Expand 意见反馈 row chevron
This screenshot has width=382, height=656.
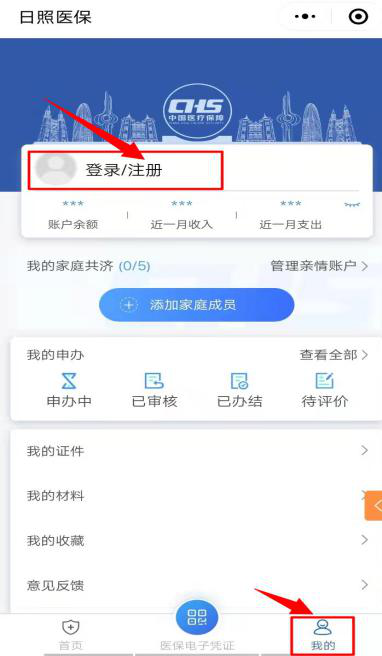point(364,584)
